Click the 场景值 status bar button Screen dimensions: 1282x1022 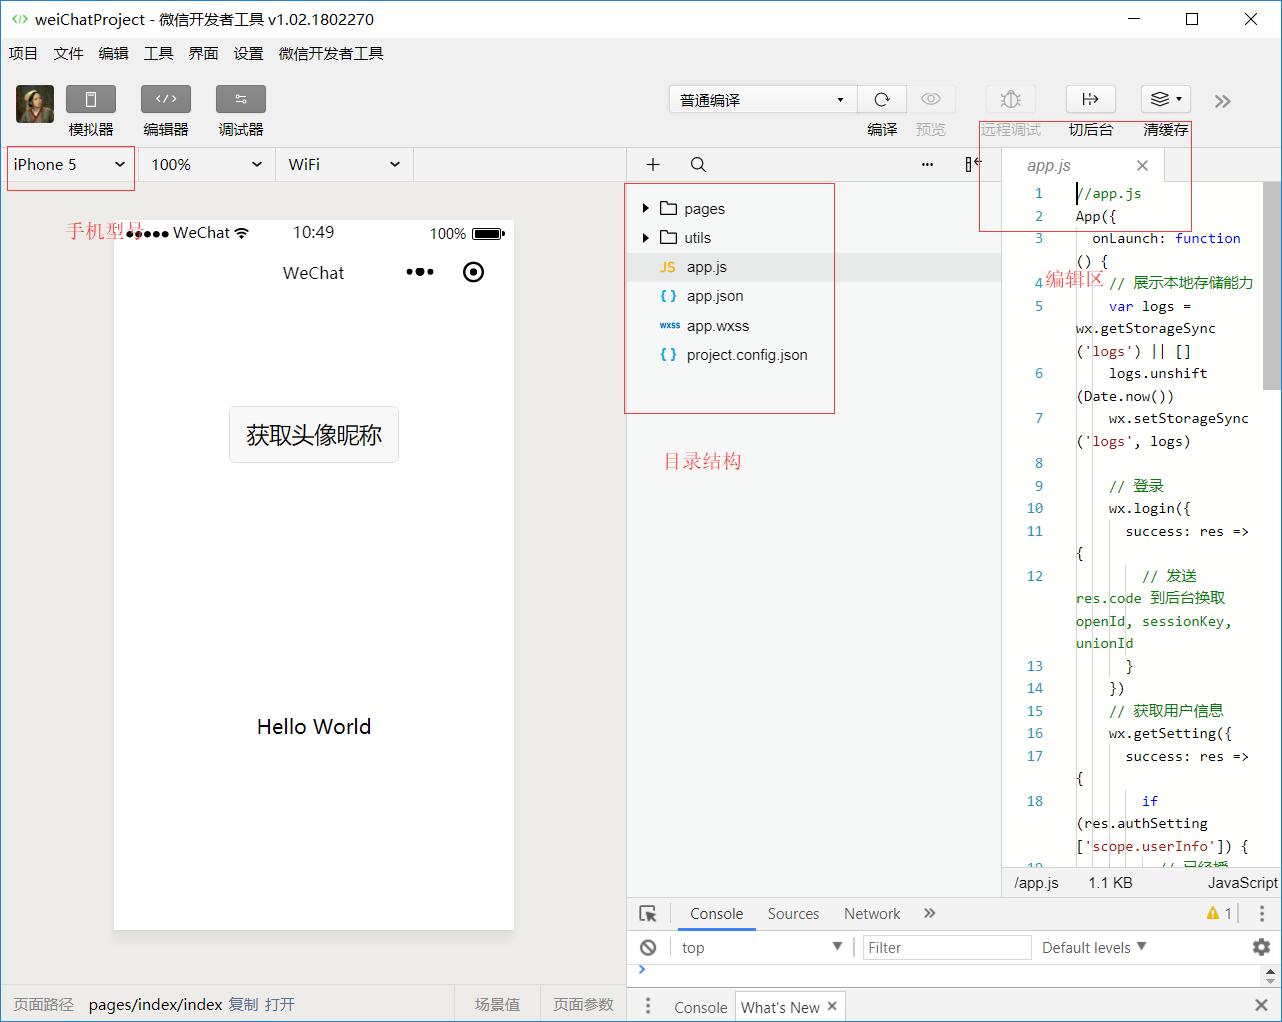[497, 1004]
